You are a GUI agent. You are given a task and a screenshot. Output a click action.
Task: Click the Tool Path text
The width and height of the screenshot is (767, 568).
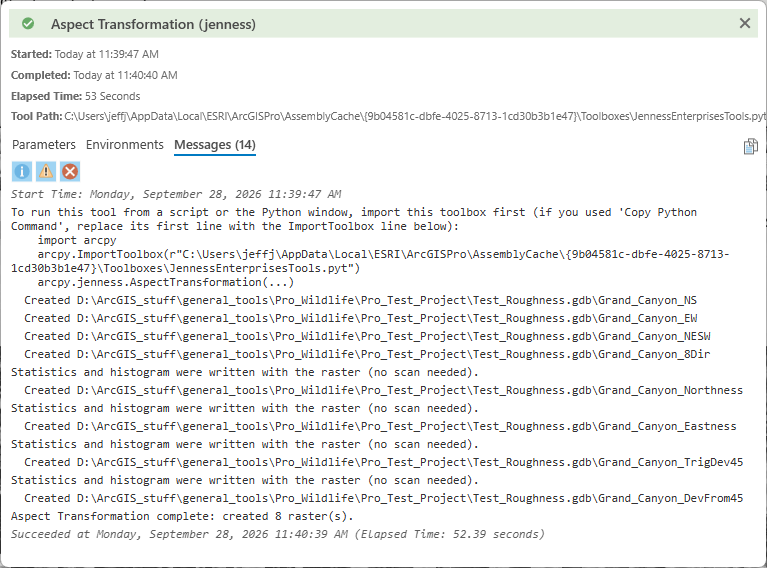388,116
